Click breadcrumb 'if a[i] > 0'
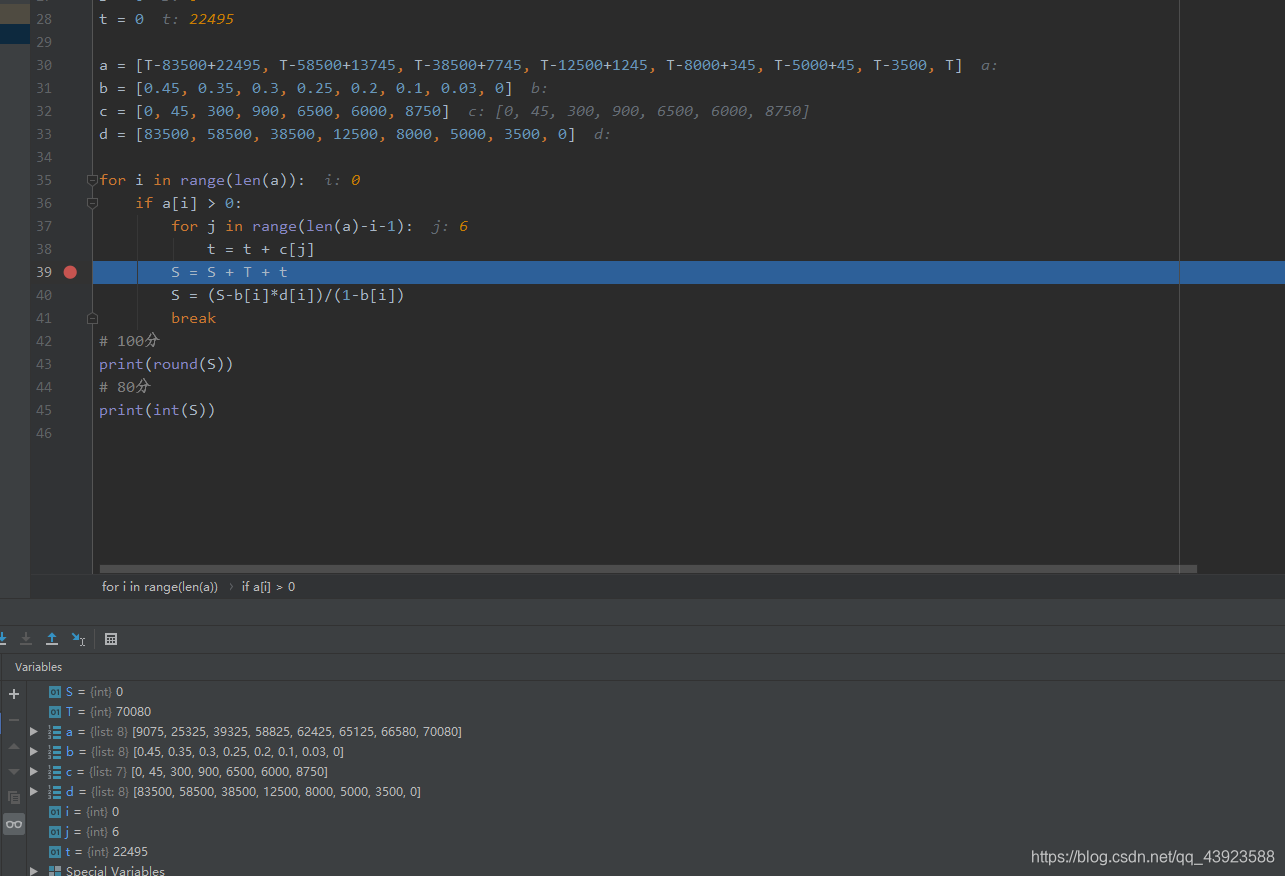 point(268,587)
